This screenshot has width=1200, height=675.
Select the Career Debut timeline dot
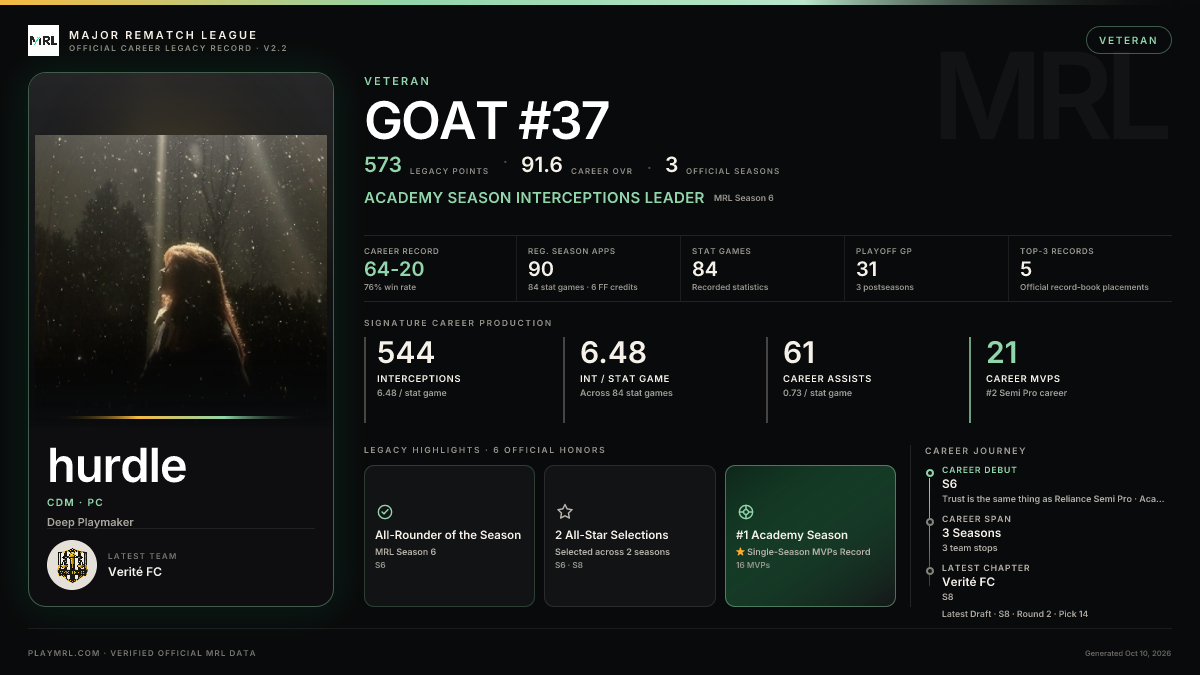[x=930, y=473]
